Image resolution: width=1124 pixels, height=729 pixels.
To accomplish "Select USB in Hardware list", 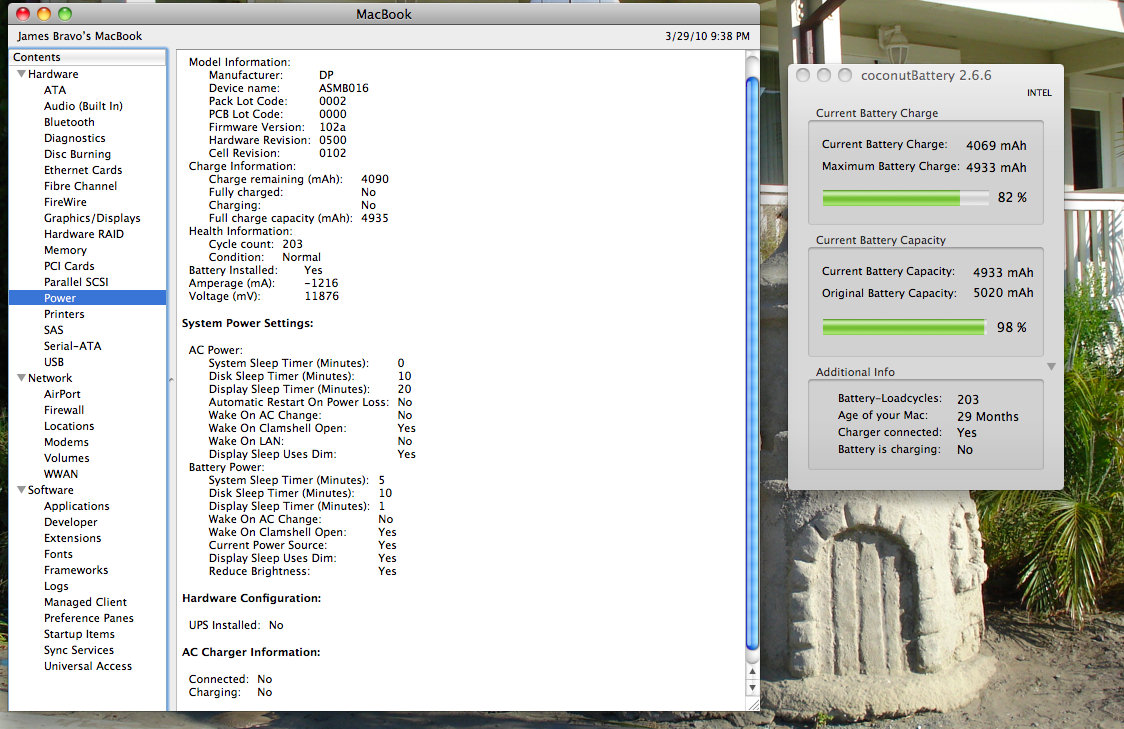I will tap(54, 362).
